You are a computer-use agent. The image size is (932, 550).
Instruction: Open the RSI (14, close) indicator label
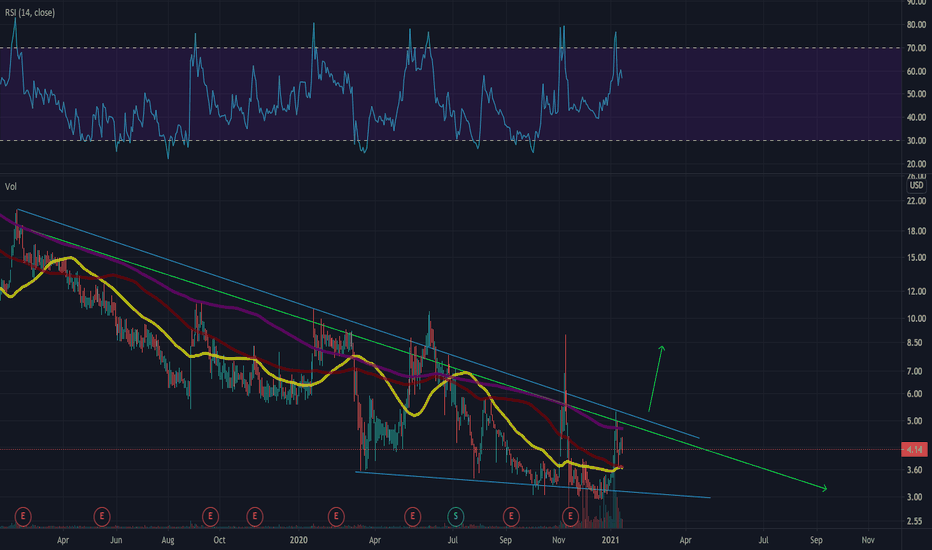[x=30, y=12]
